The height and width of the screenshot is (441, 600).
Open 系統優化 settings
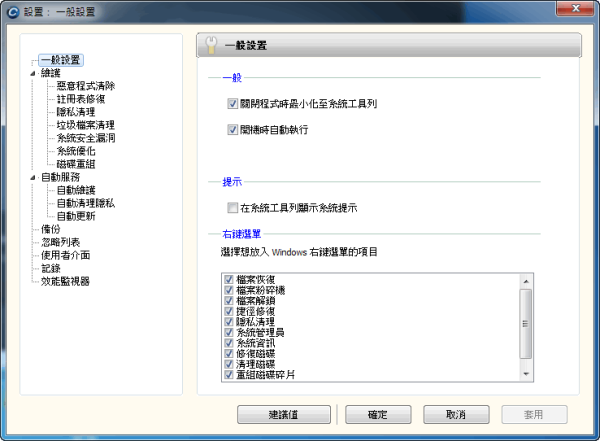pyautogui.click(x=76, y=151)
